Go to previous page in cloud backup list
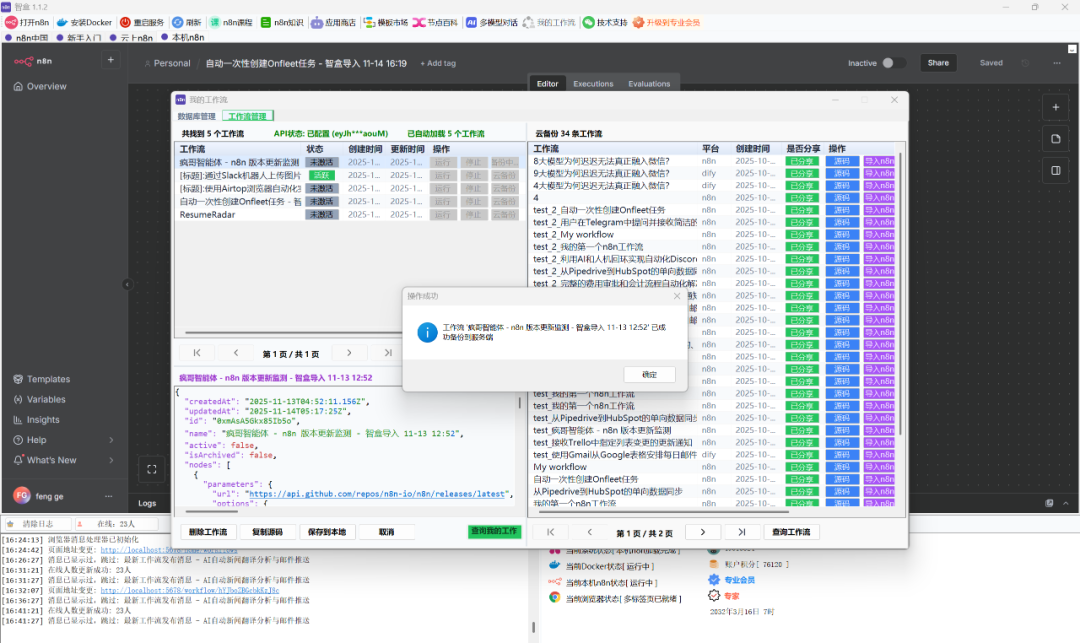 (x=590, y=532)
